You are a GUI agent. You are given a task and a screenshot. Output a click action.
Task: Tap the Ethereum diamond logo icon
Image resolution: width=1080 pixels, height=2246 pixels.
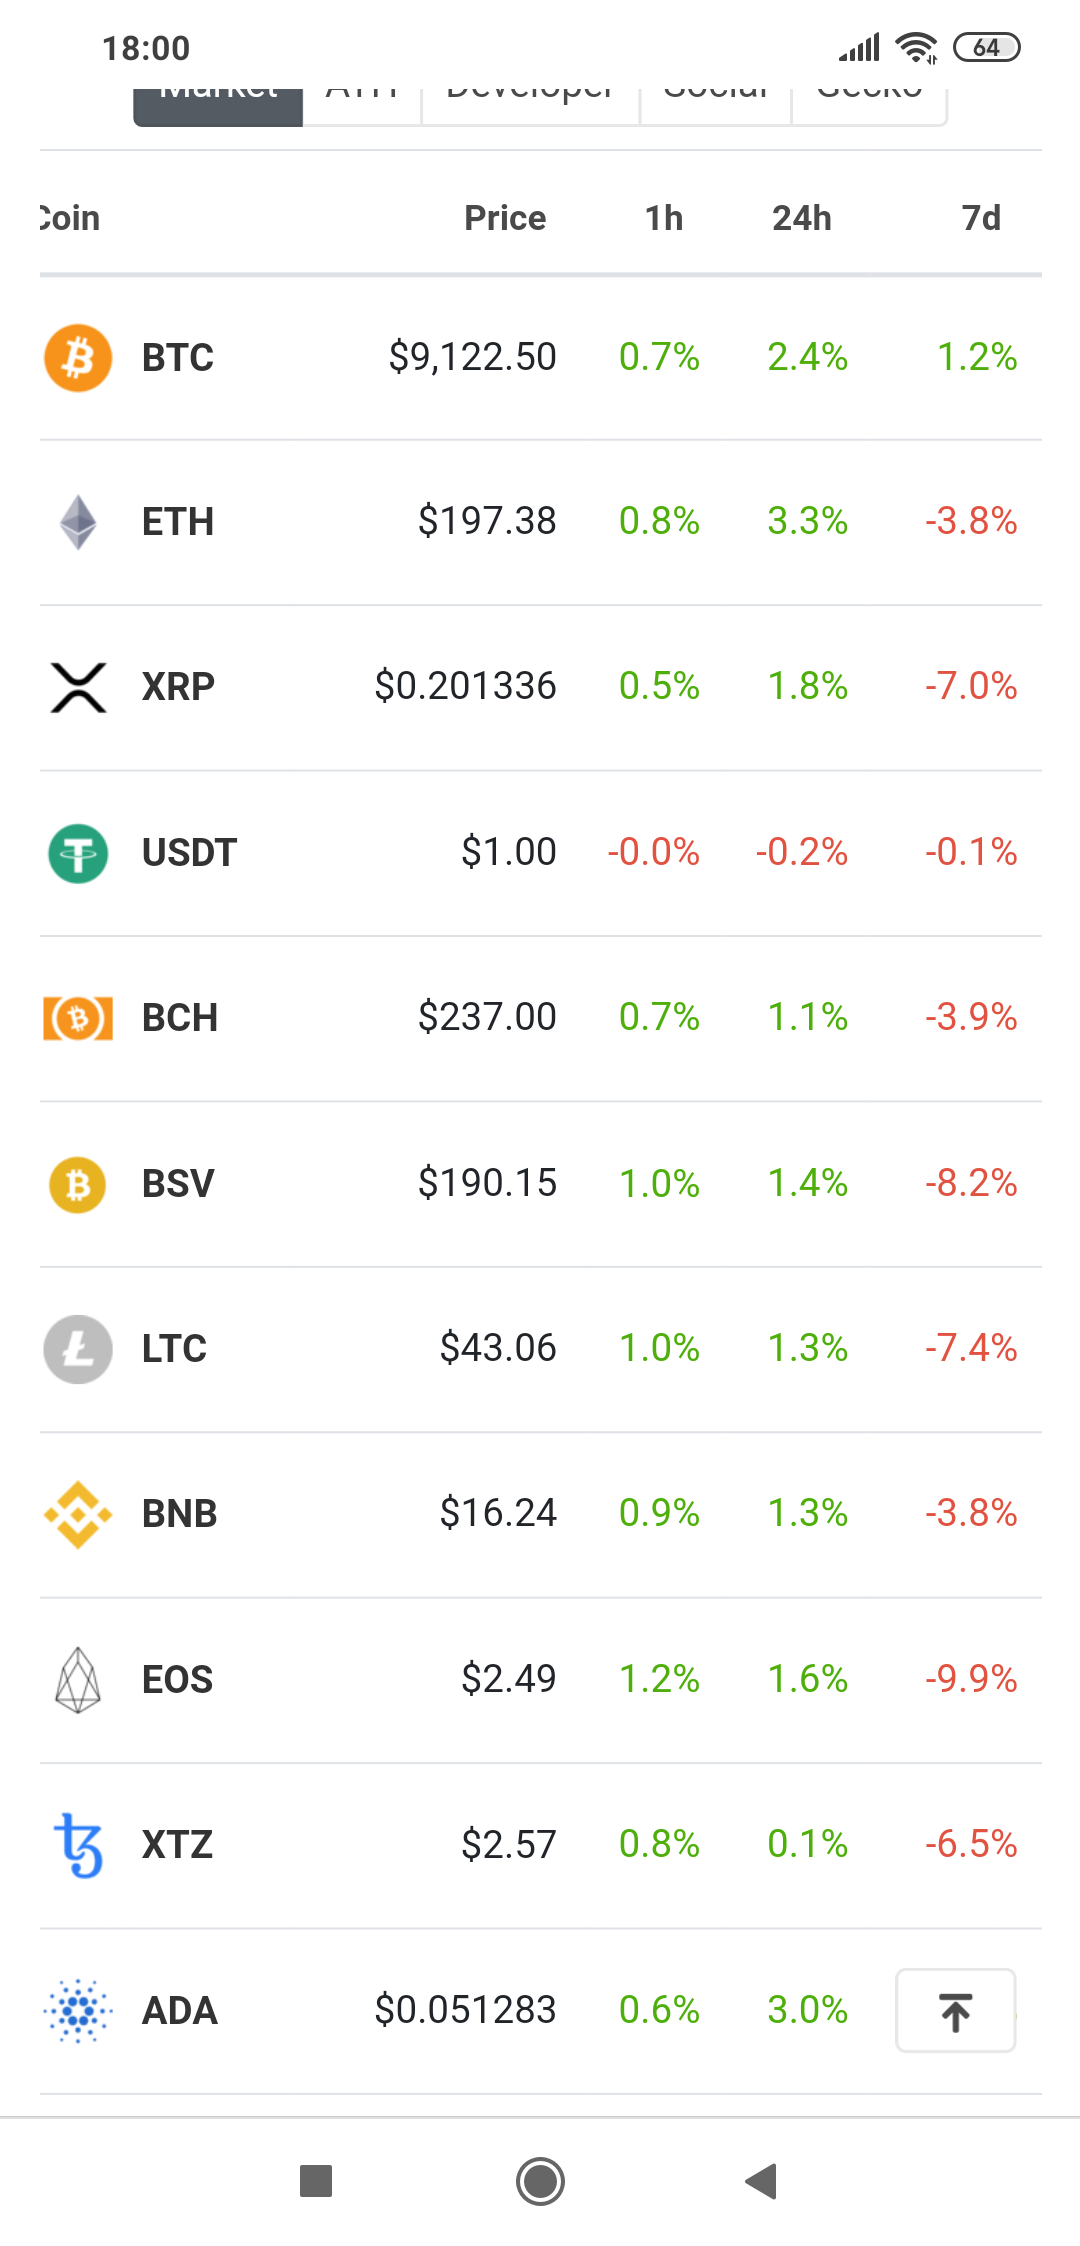click(78, 522)
